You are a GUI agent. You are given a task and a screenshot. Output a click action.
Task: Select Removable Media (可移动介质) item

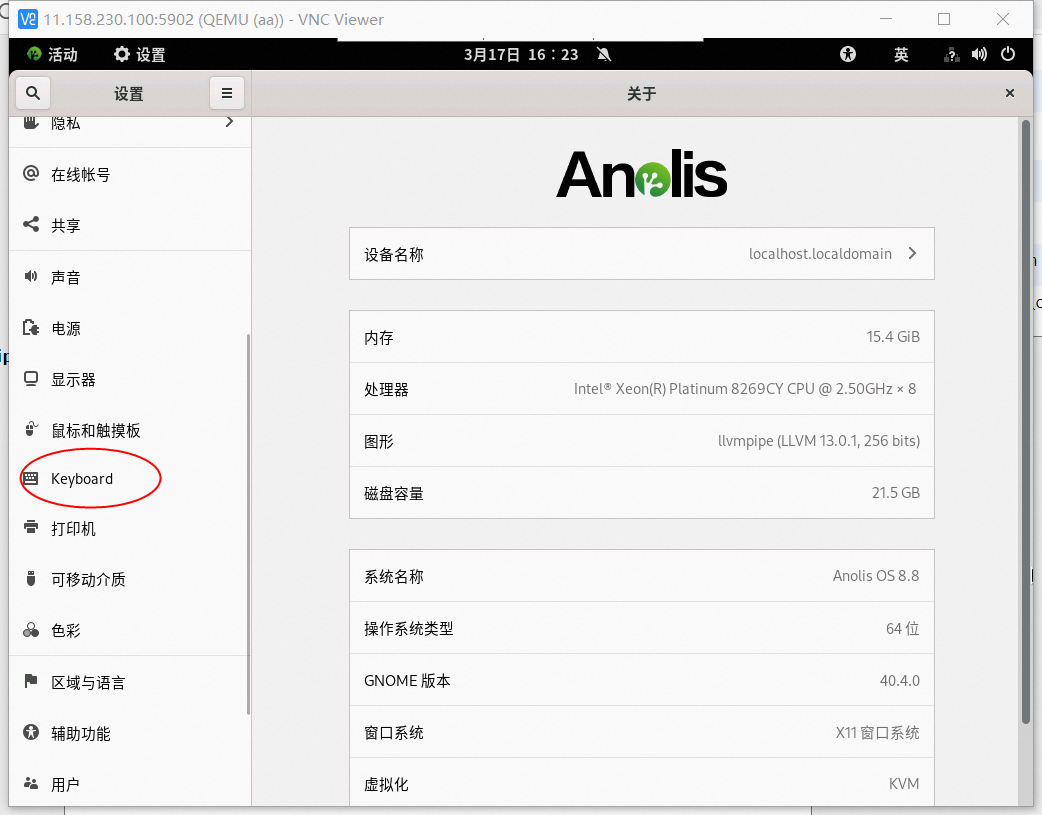pyautogui.click(x=88, y=580)
